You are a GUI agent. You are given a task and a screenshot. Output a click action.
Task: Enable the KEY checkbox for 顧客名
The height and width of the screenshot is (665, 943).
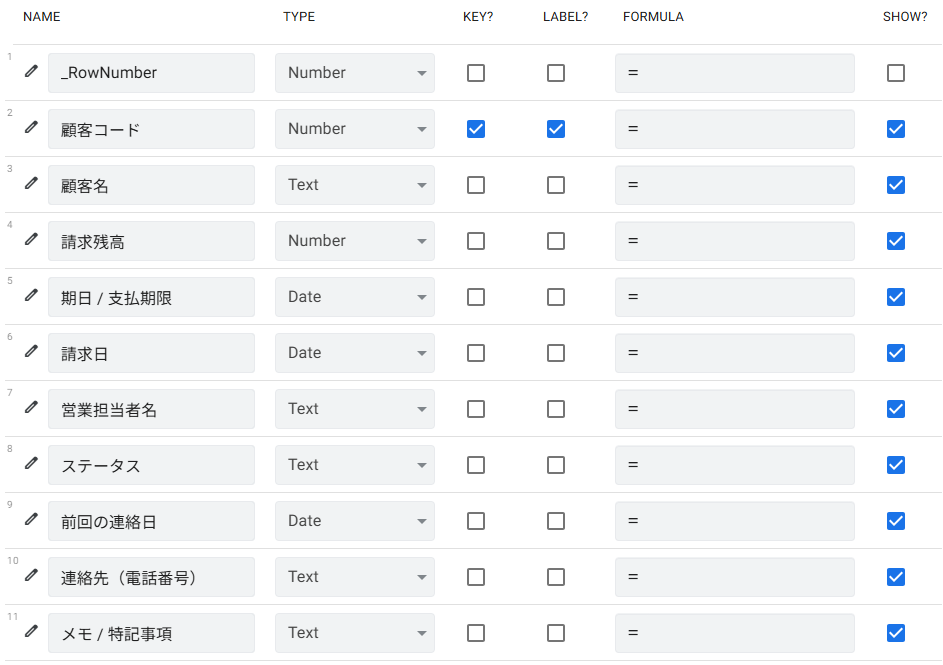(475, 184)
